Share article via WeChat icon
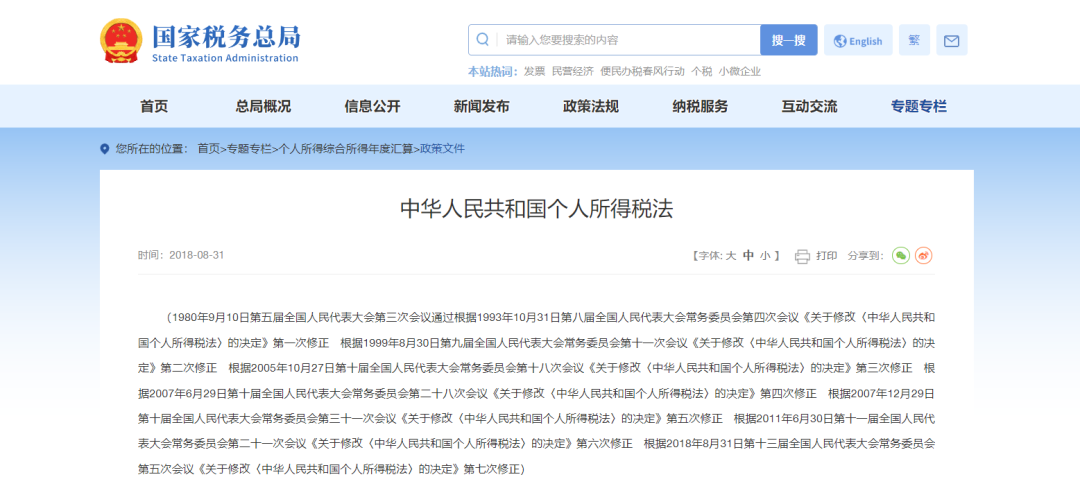The width and height of the screenshot is (1080, 495). [x=900, y=256]
